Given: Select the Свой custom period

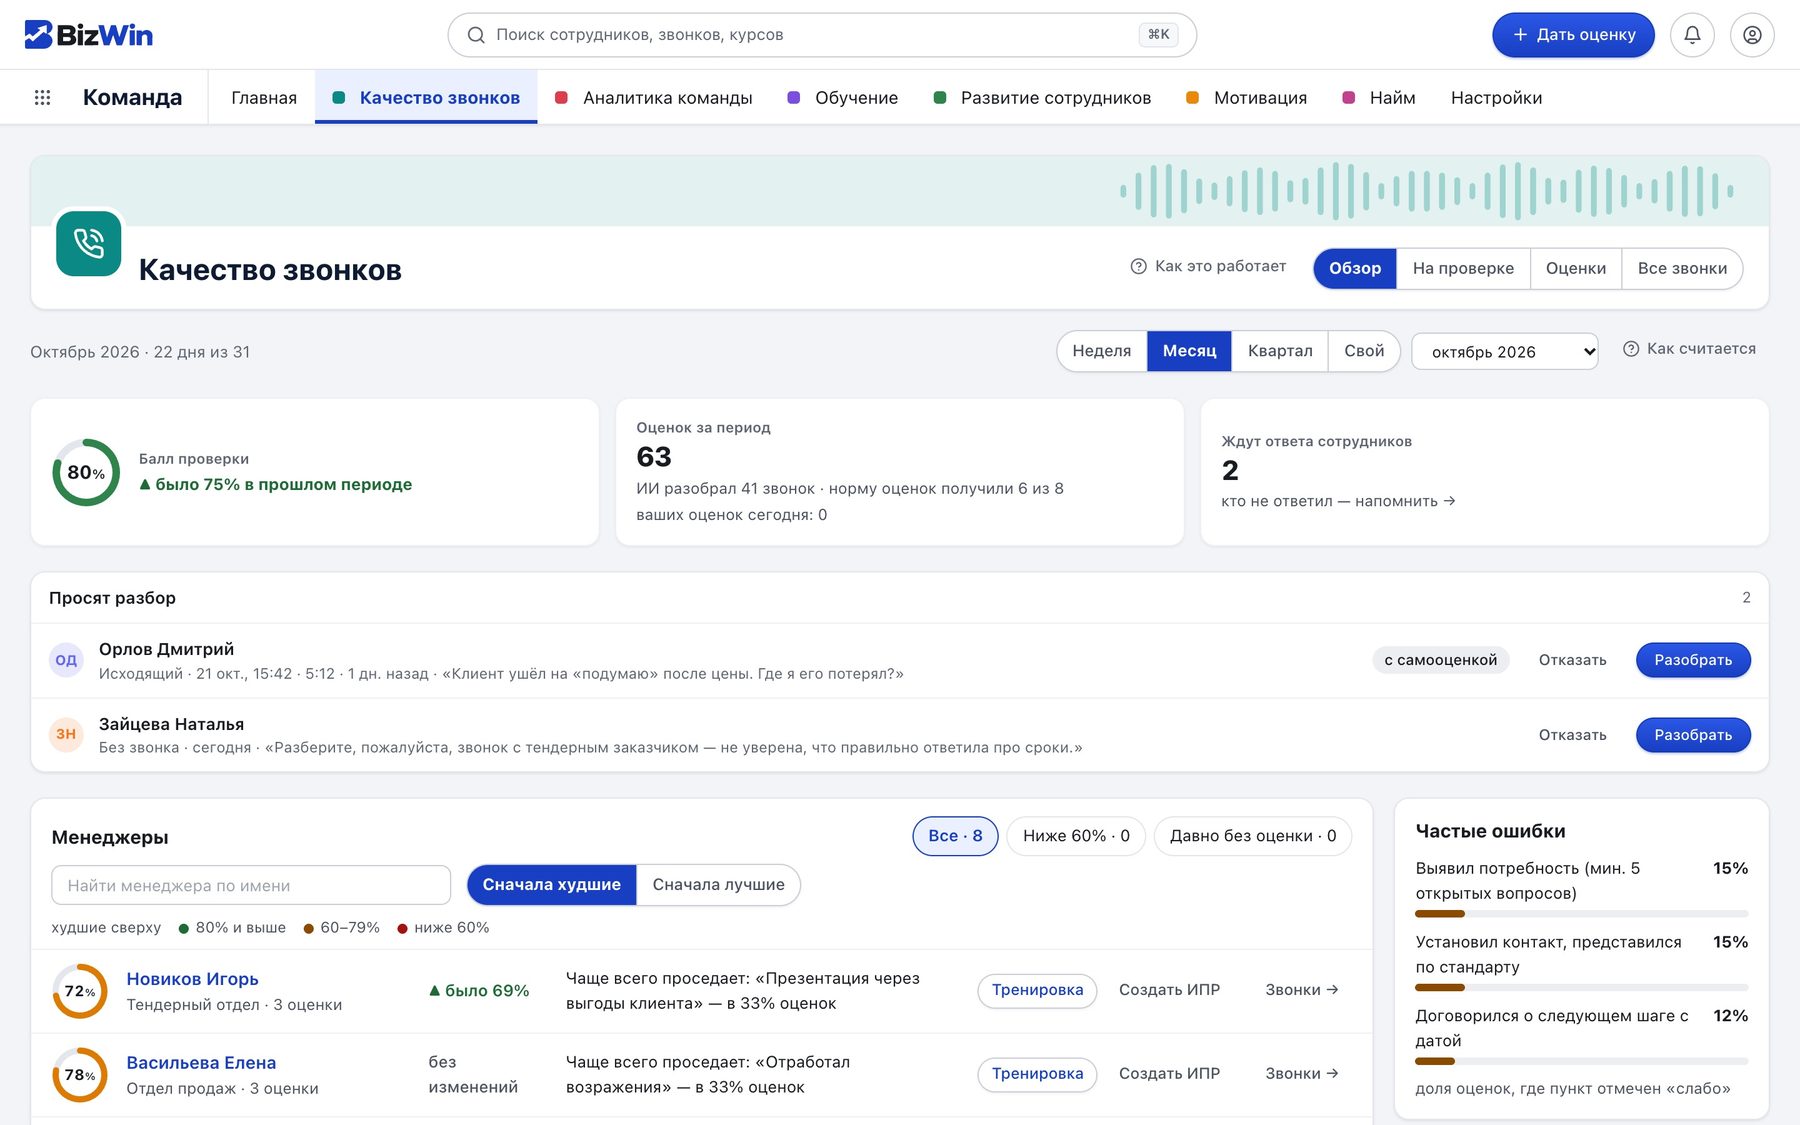Looking at the screenshot, I should click(x=1364, y=351).
